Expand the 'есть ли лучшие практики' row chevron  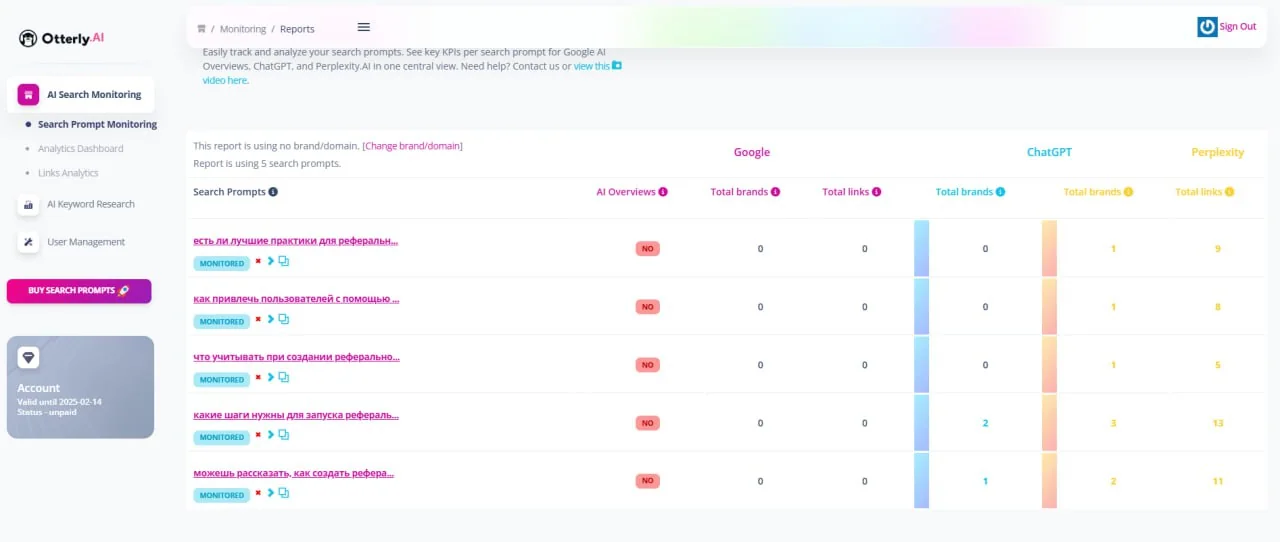click(271, 262)
